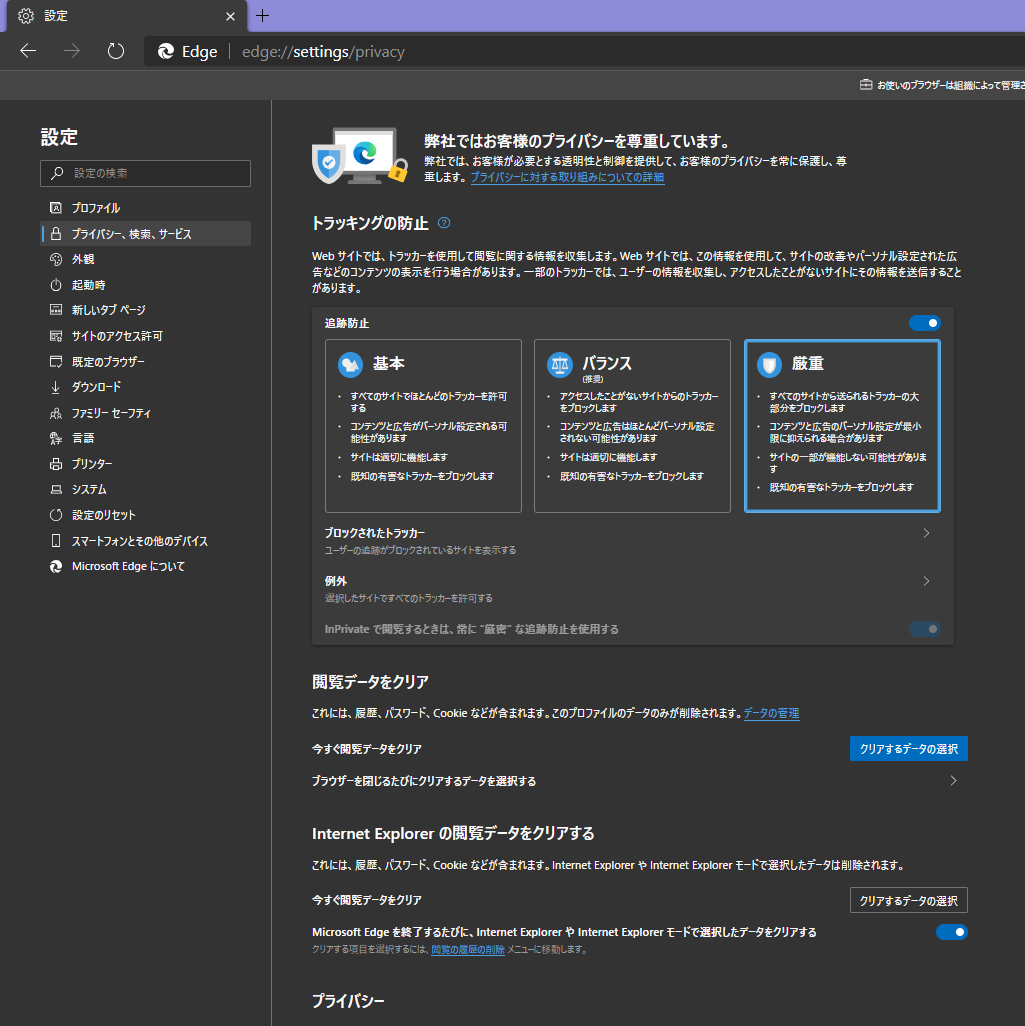The image size is (1025, 1026).
Task: Select the 厳重 tracking prevention card
Action: pyautogui.click(x=842, y=426)
